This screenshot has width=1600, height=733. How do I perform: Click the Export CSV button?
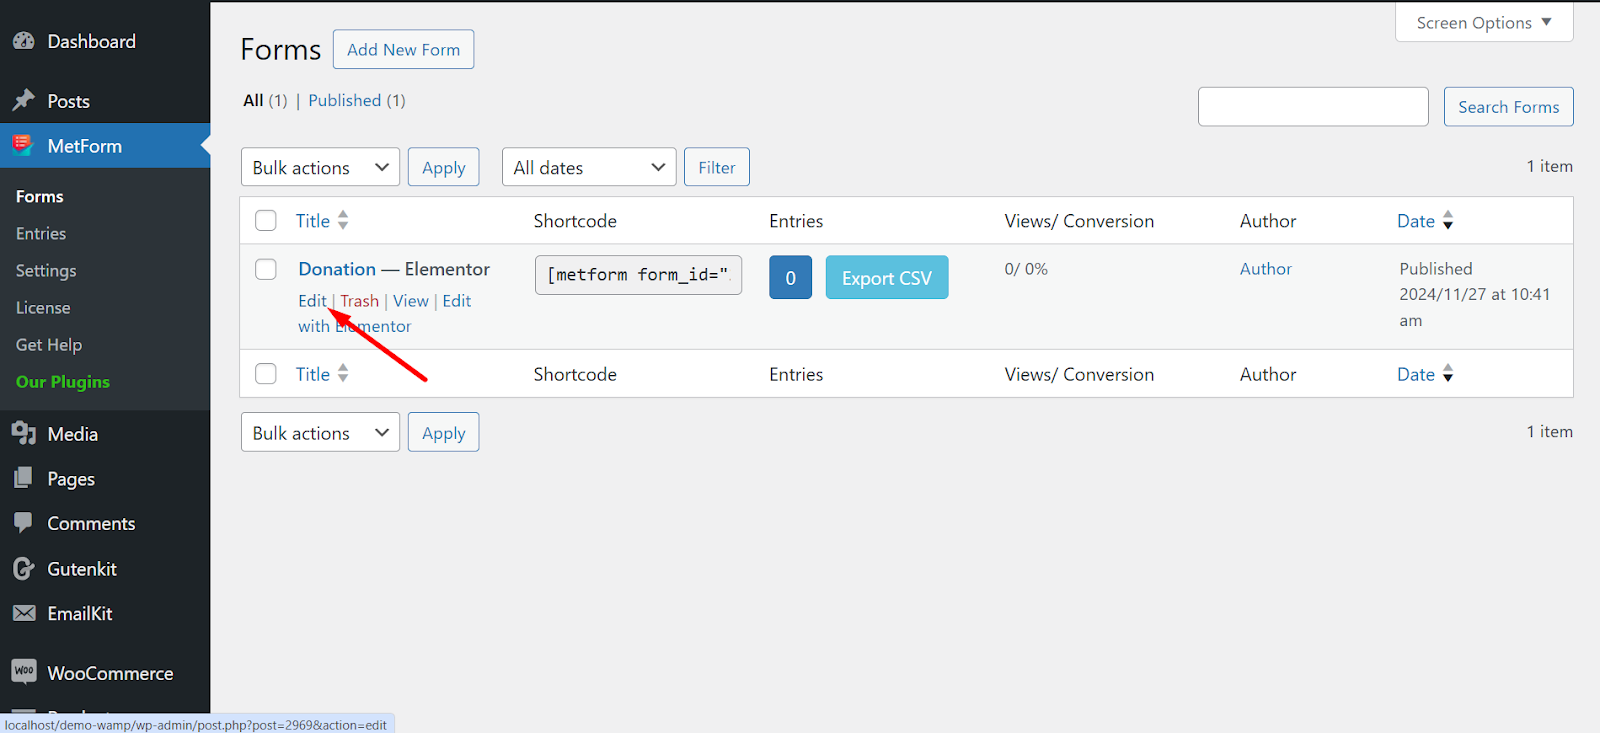(x=887, y=277)
